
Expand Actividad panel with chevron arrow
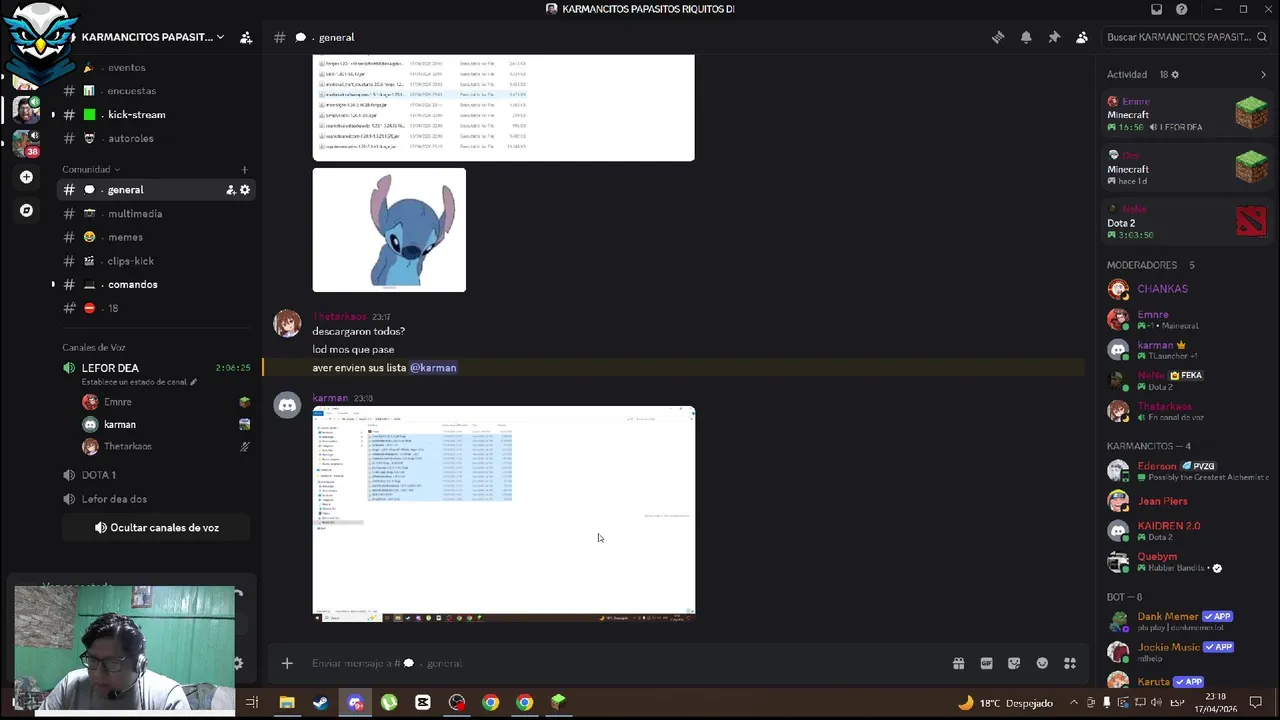[x=1263, y=75]
